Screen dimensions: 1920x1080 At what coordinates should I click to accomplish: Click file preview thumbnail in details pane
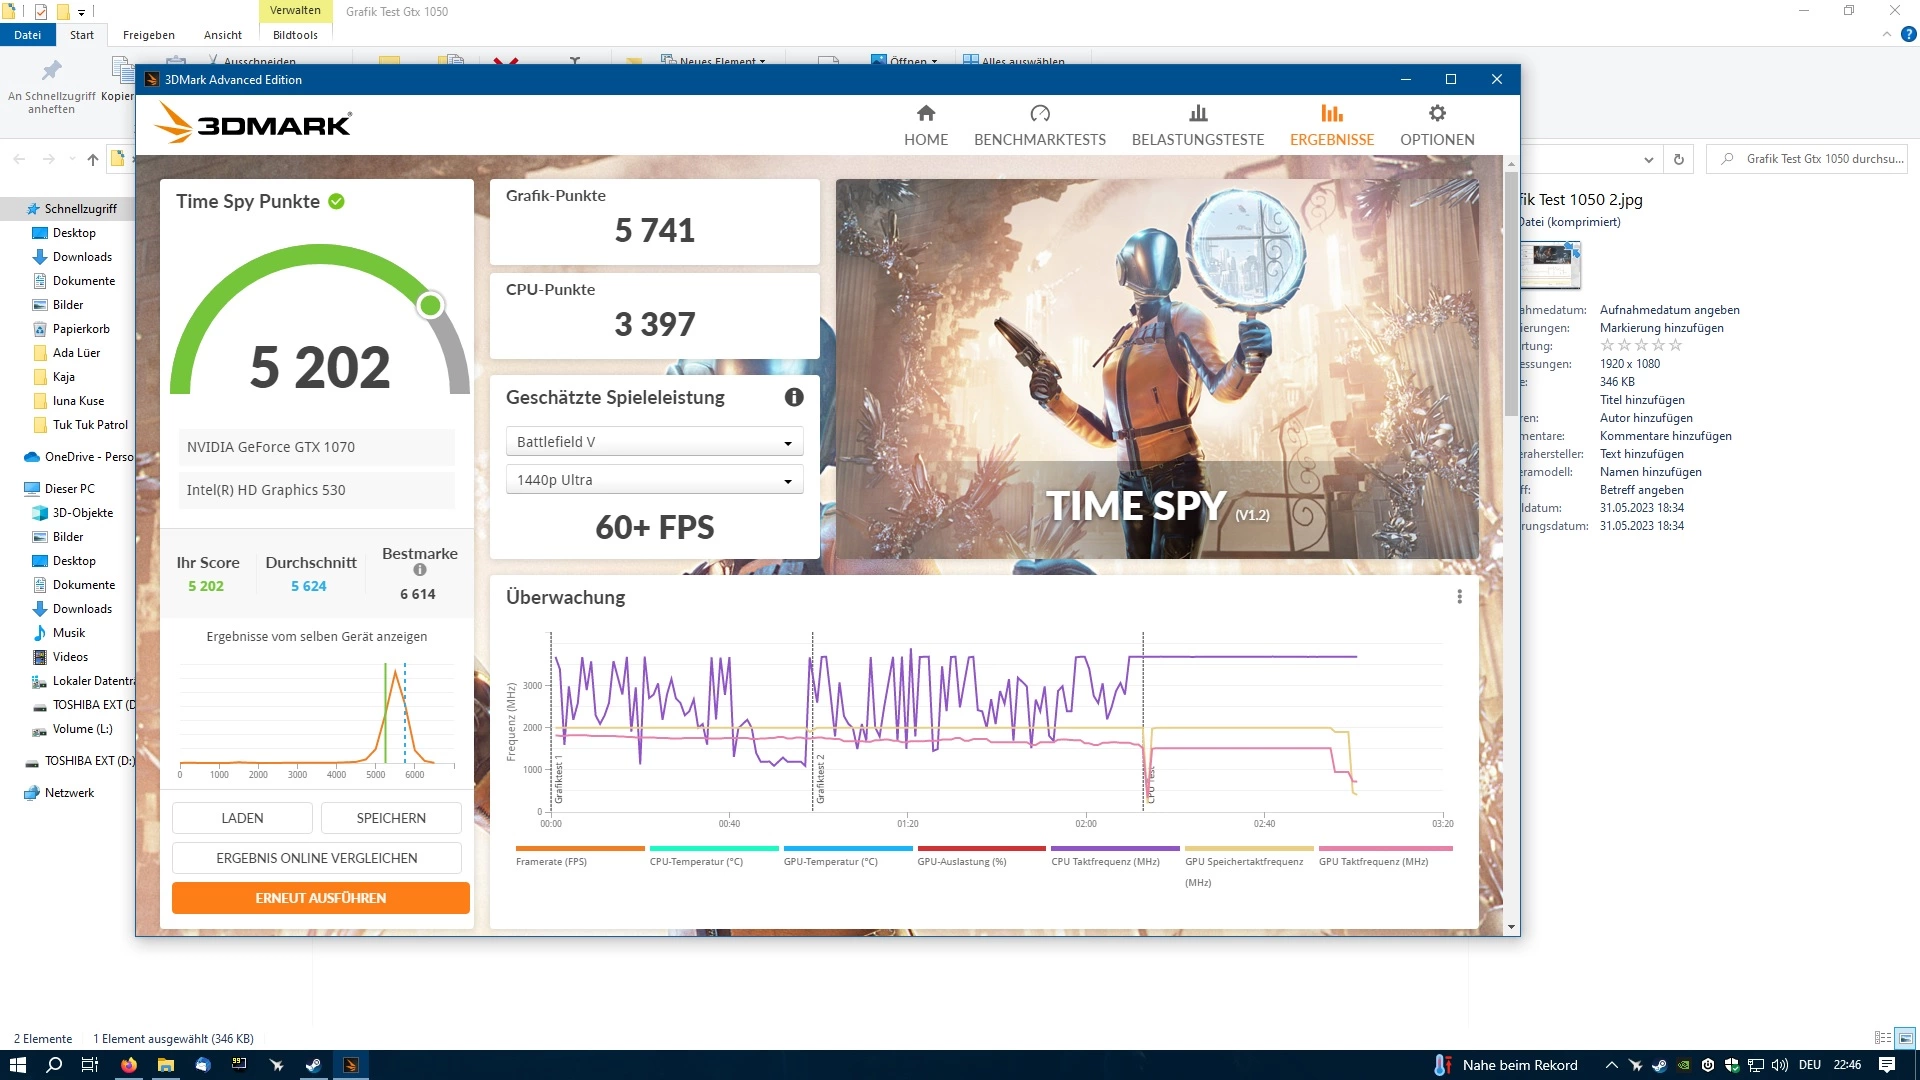click(1550, 264)
